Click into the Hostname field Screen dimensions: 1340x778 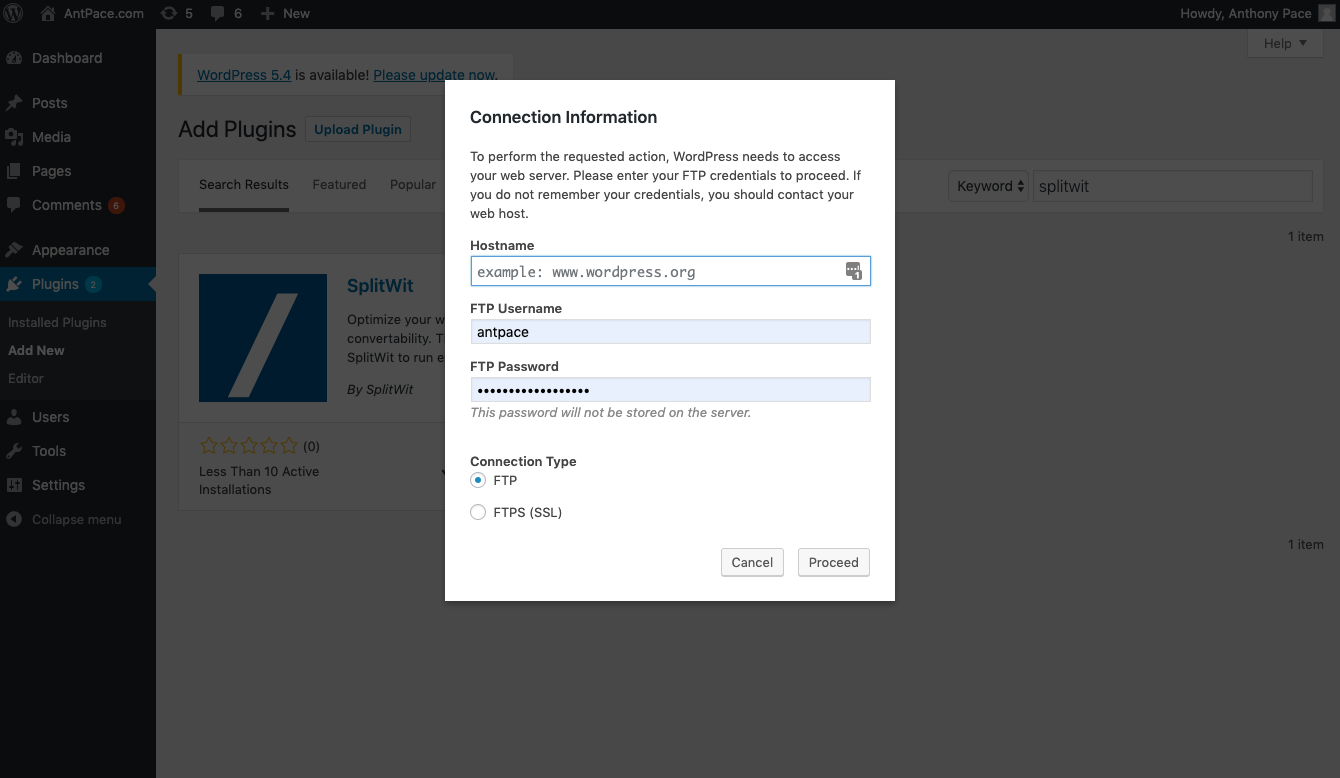(x=670, y=271)
